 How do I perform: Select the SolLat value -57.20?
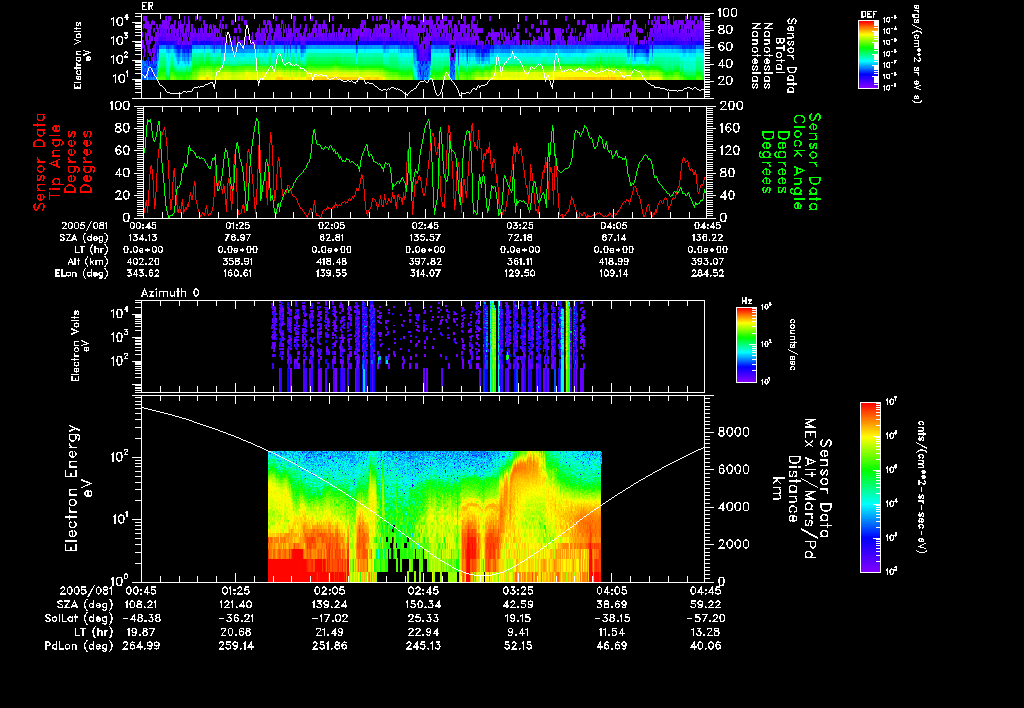705,619
